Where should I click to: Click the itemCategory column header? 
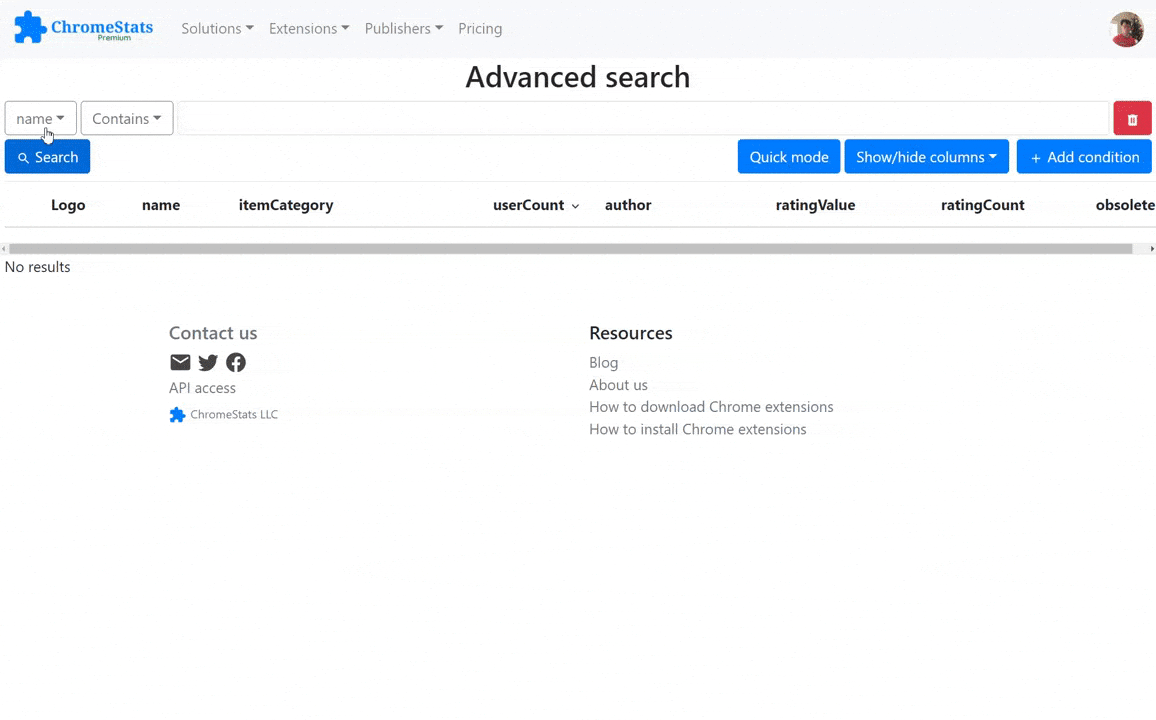point(286,205)
